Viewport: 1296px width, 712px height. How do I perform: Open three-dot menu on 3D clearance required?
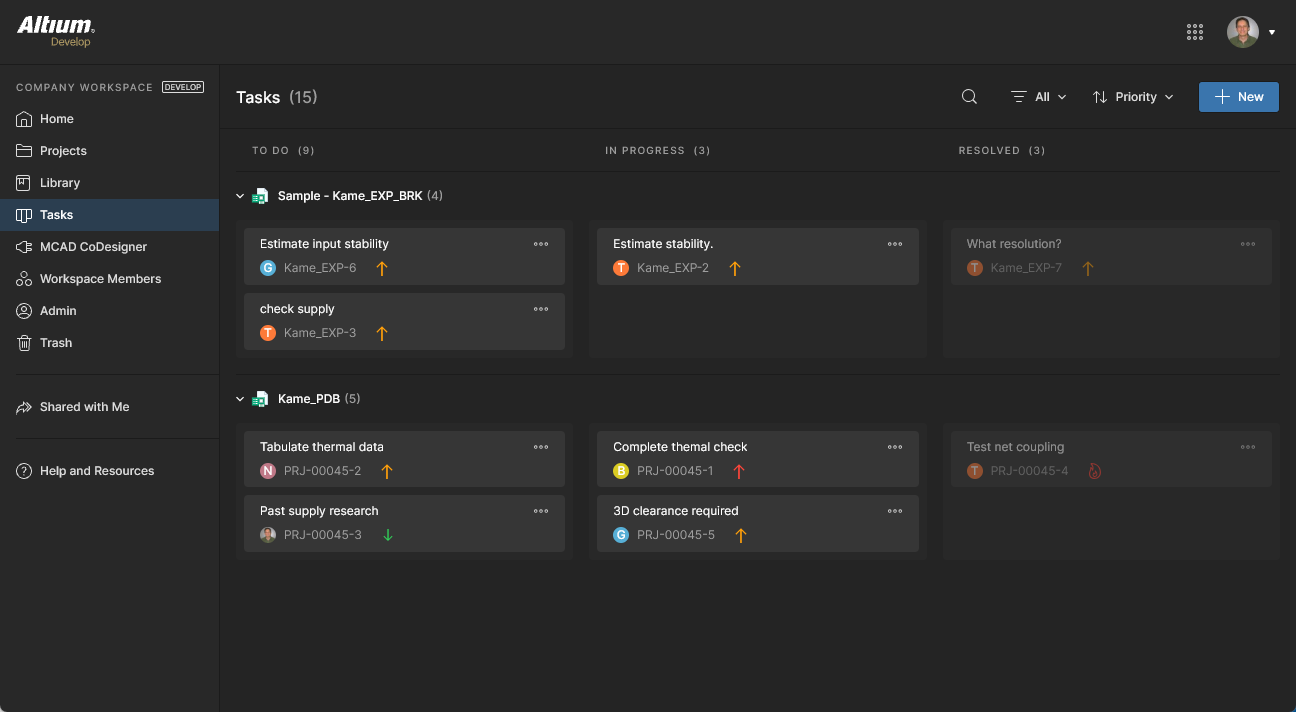click(x=895, y=511)
